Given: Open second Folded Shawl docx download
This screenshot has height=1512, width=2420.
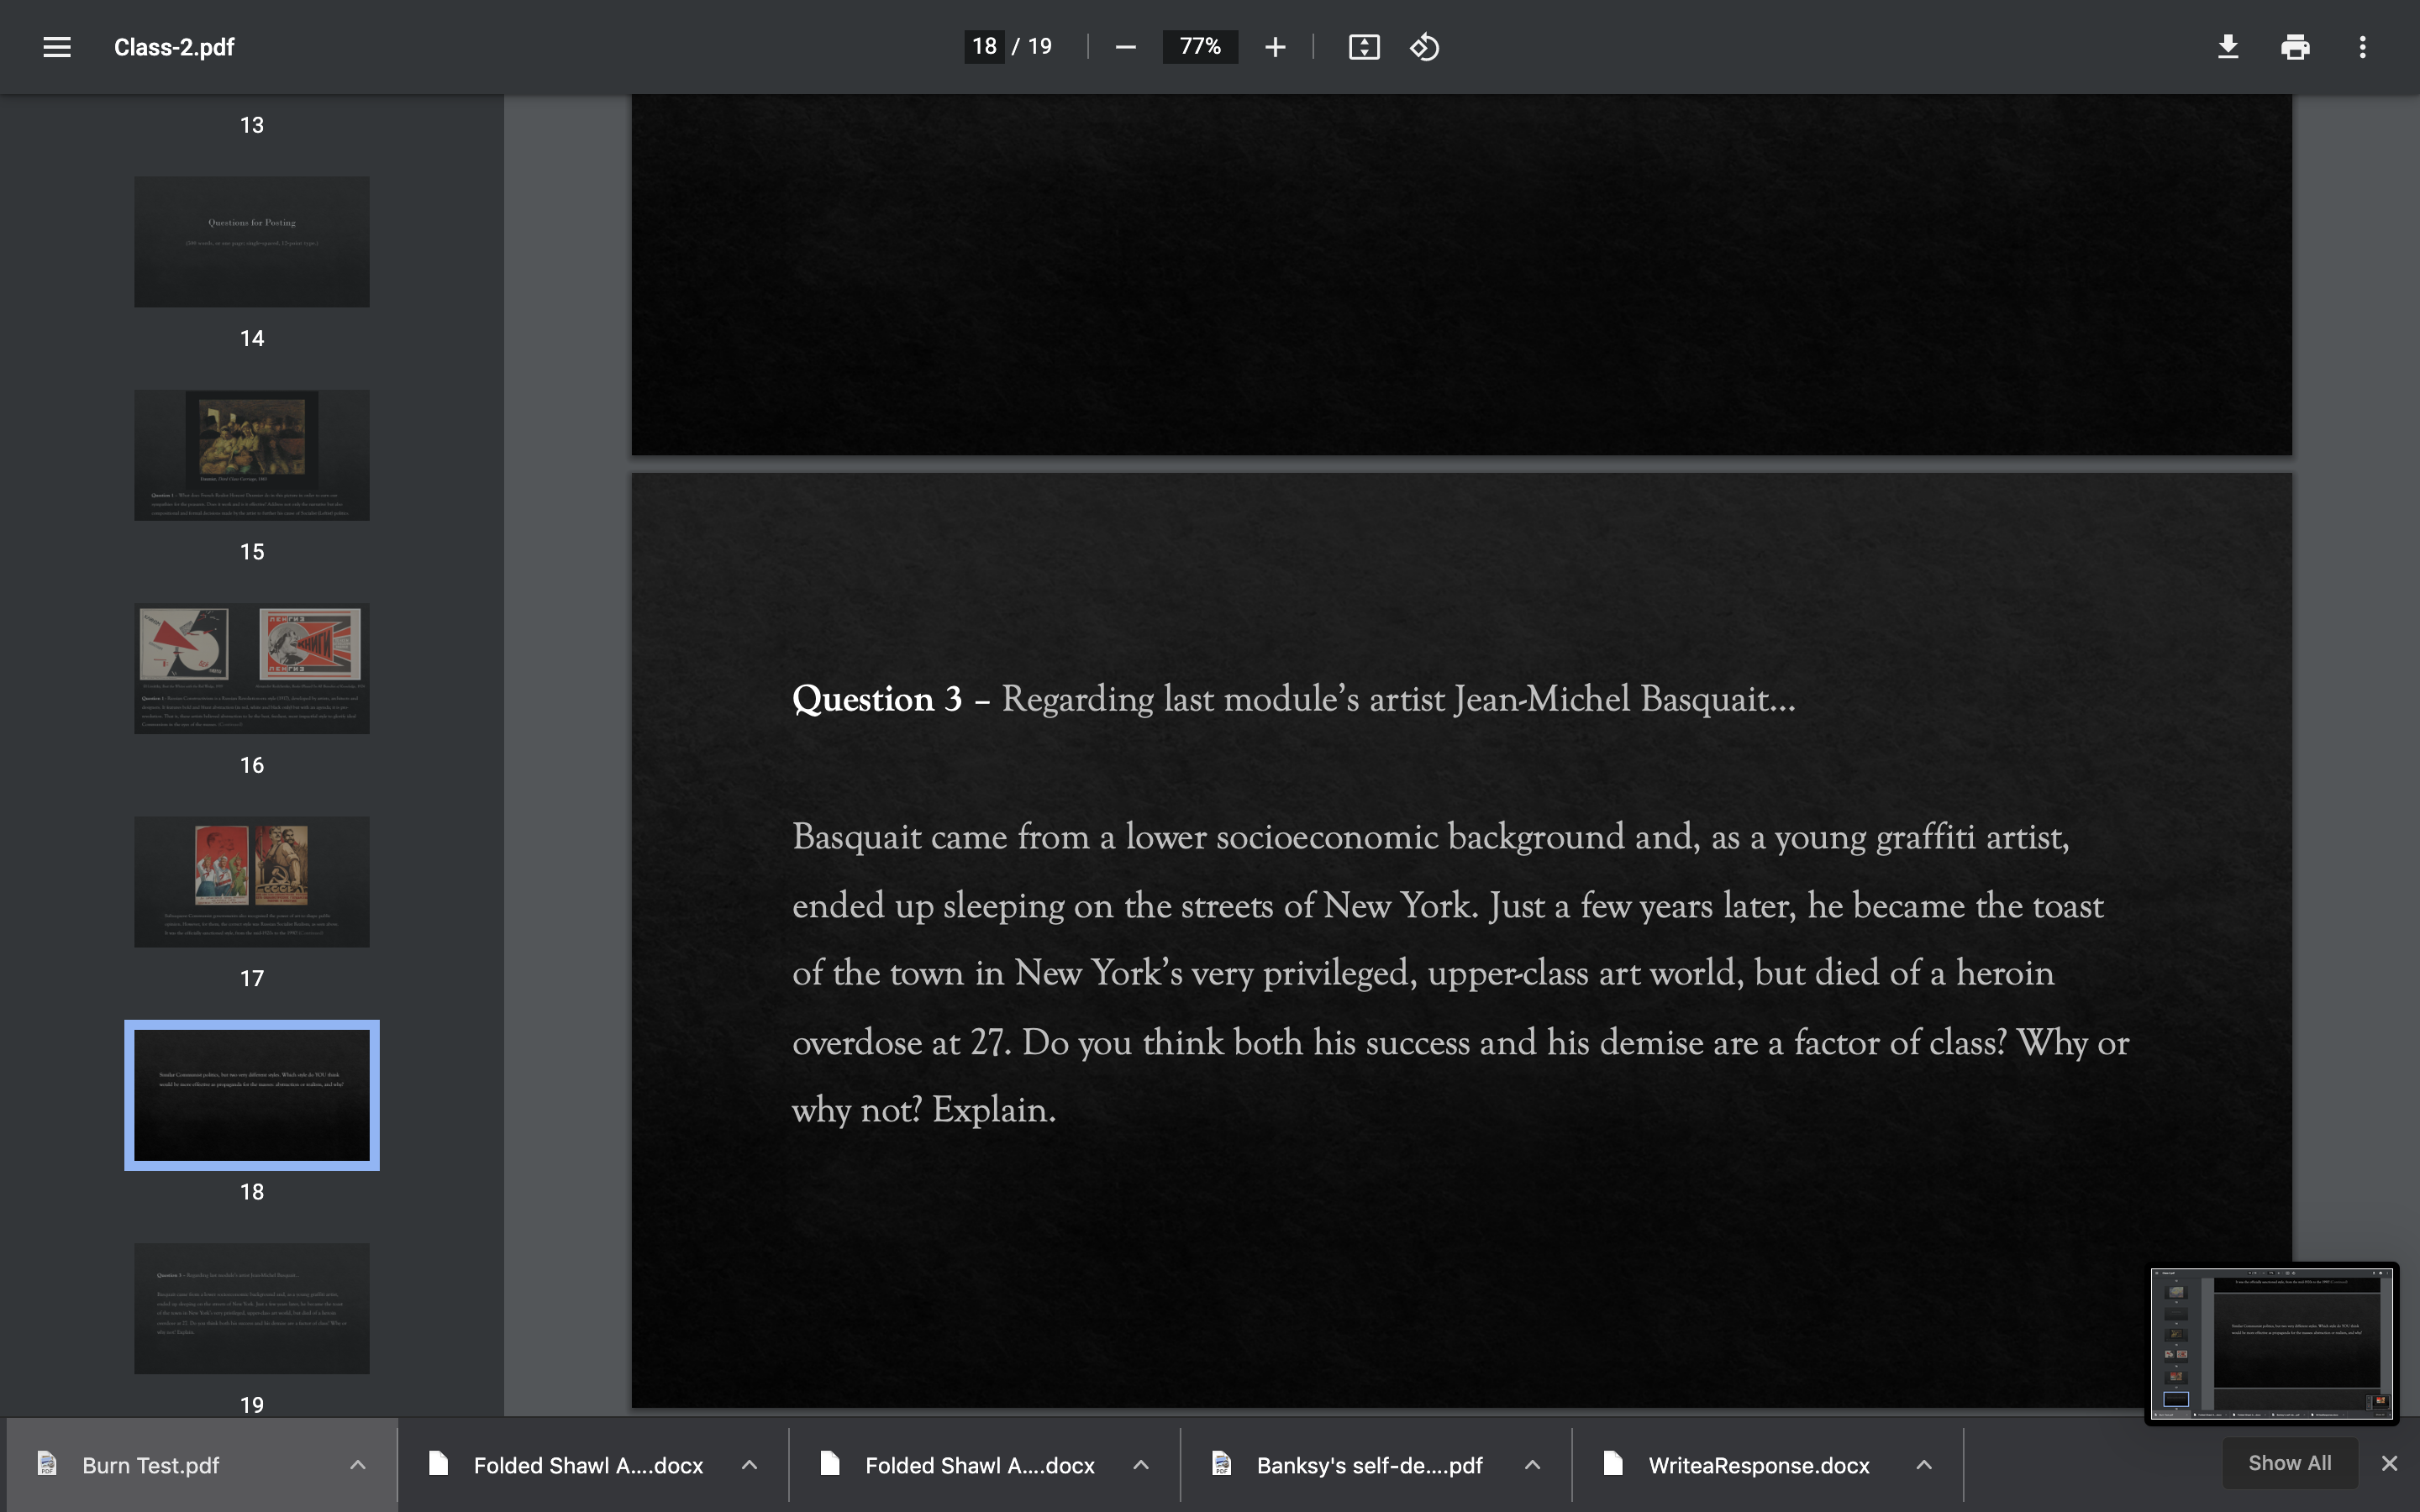Looking at the screenshot, I should point(979,1465).
